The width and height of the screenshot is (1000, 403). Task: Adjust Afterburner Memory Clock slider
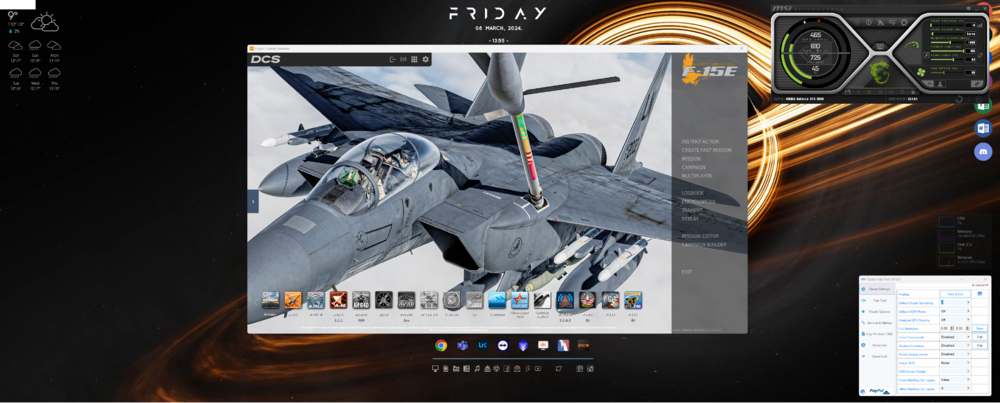click(947, 42)
